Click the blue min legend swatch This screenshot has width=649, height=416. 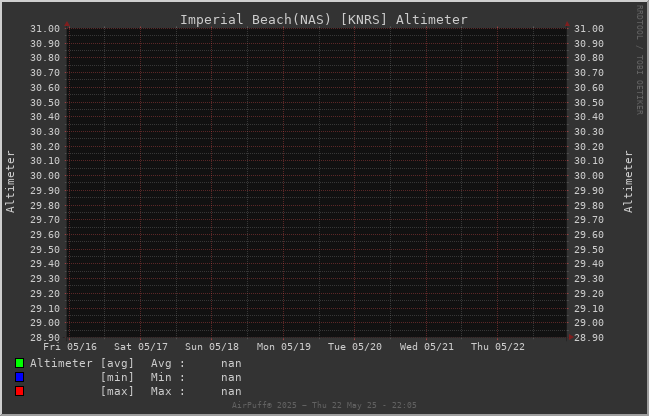(x=19, y=377)
